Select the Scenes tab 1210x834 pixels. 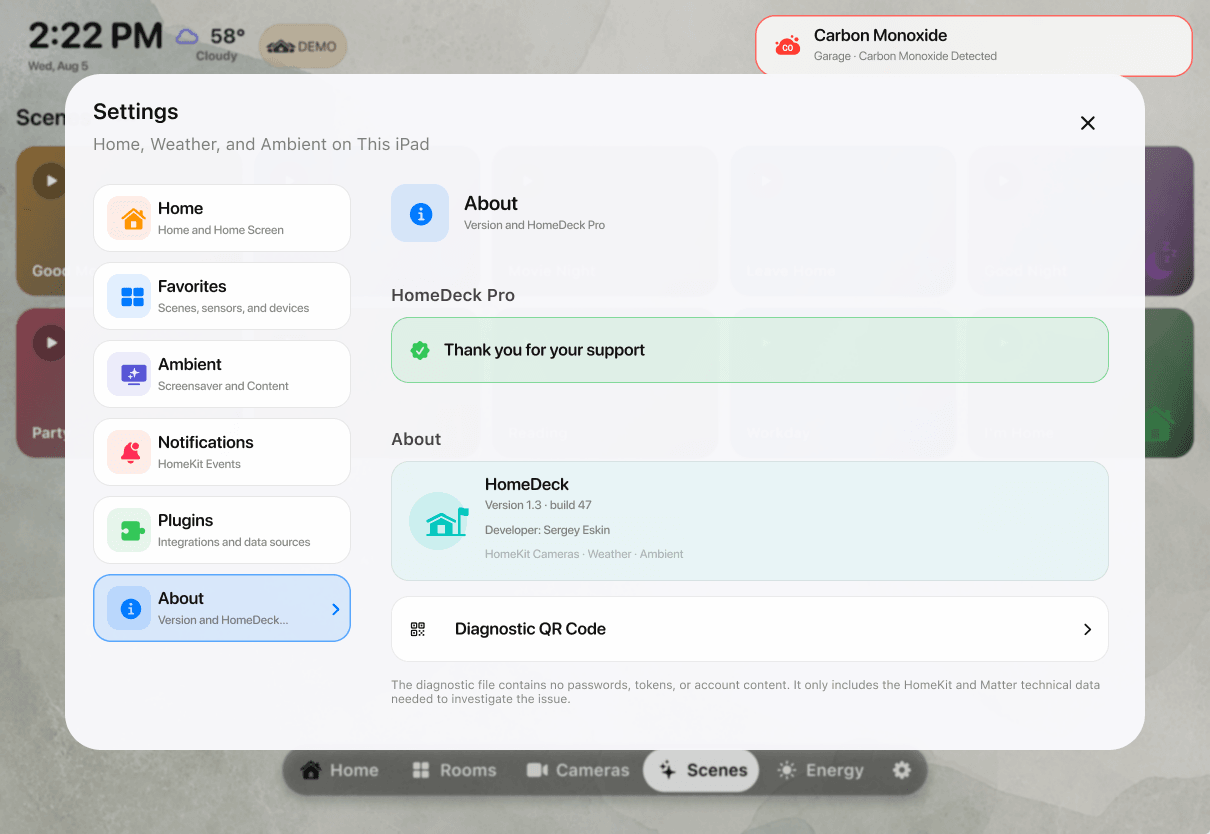(702, 770)
